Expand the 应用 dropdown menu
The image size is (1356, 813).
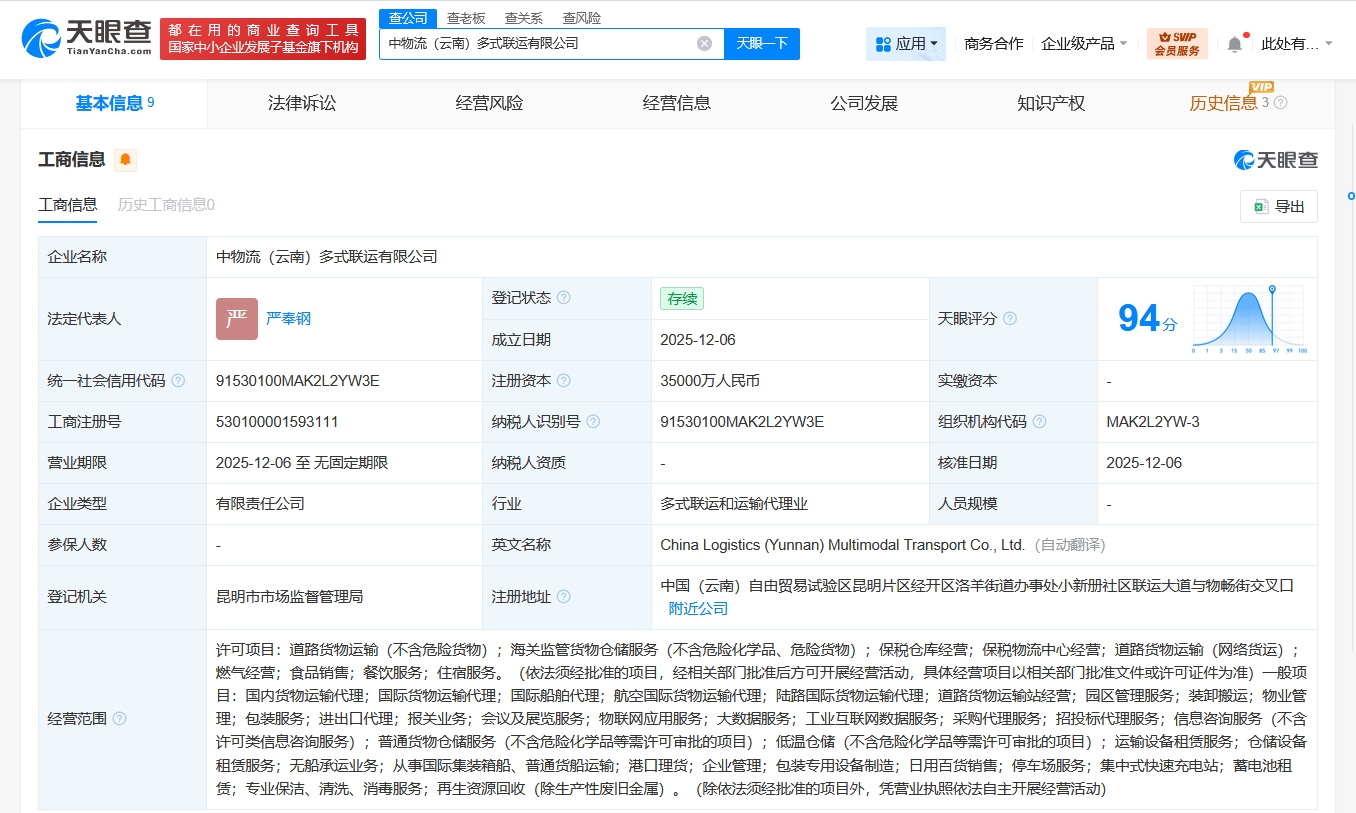point(910,43)
